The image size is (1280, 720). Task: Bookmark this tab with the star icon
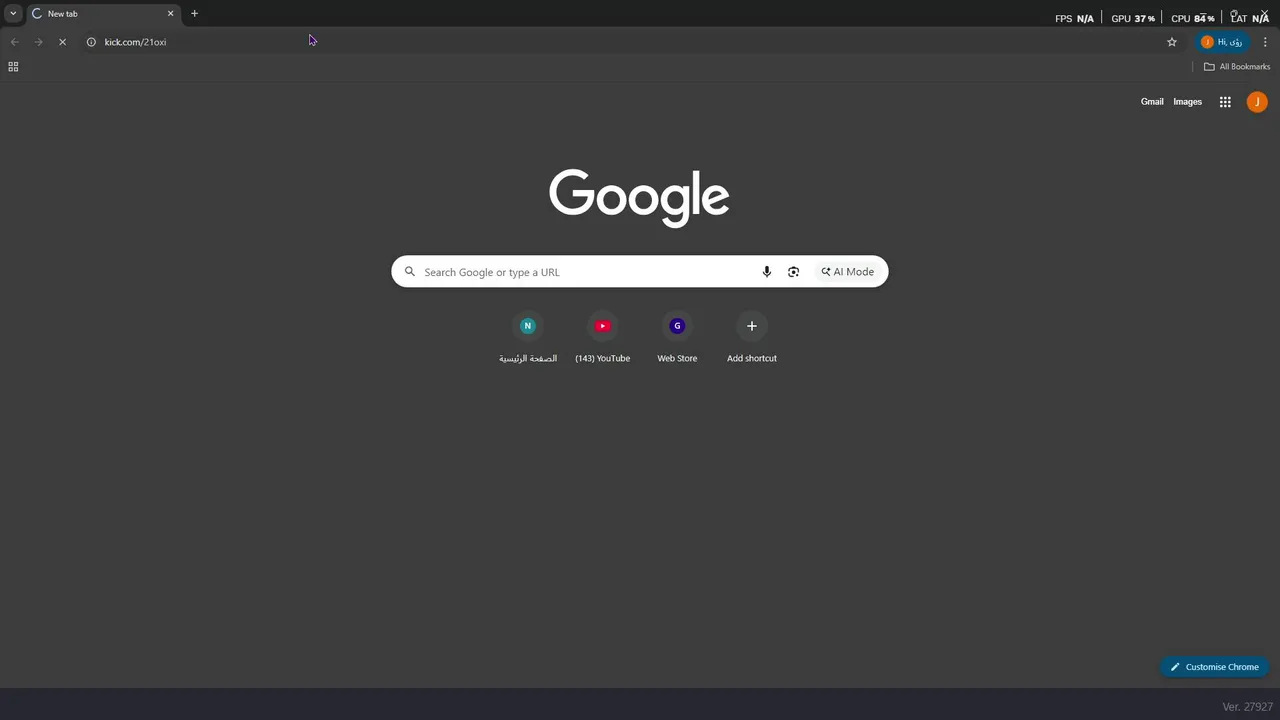[1172, 42]
